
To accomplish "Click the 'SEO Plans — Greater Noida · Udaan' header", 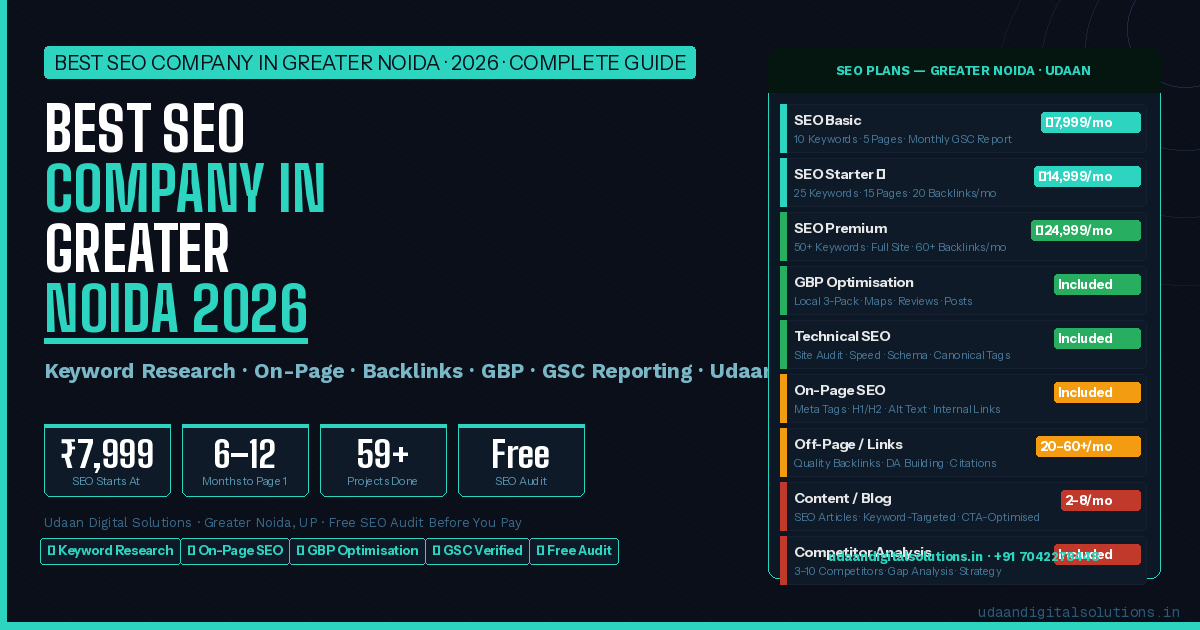I will pos(963,71).
